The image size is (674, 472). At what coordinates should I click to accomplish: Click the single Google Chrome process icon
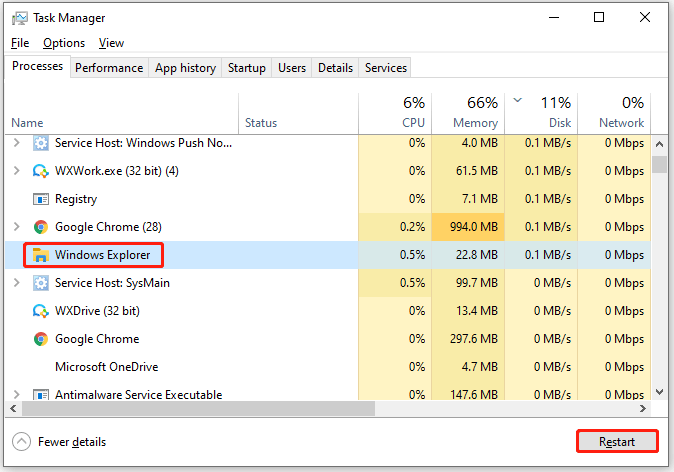pos(41,339)
